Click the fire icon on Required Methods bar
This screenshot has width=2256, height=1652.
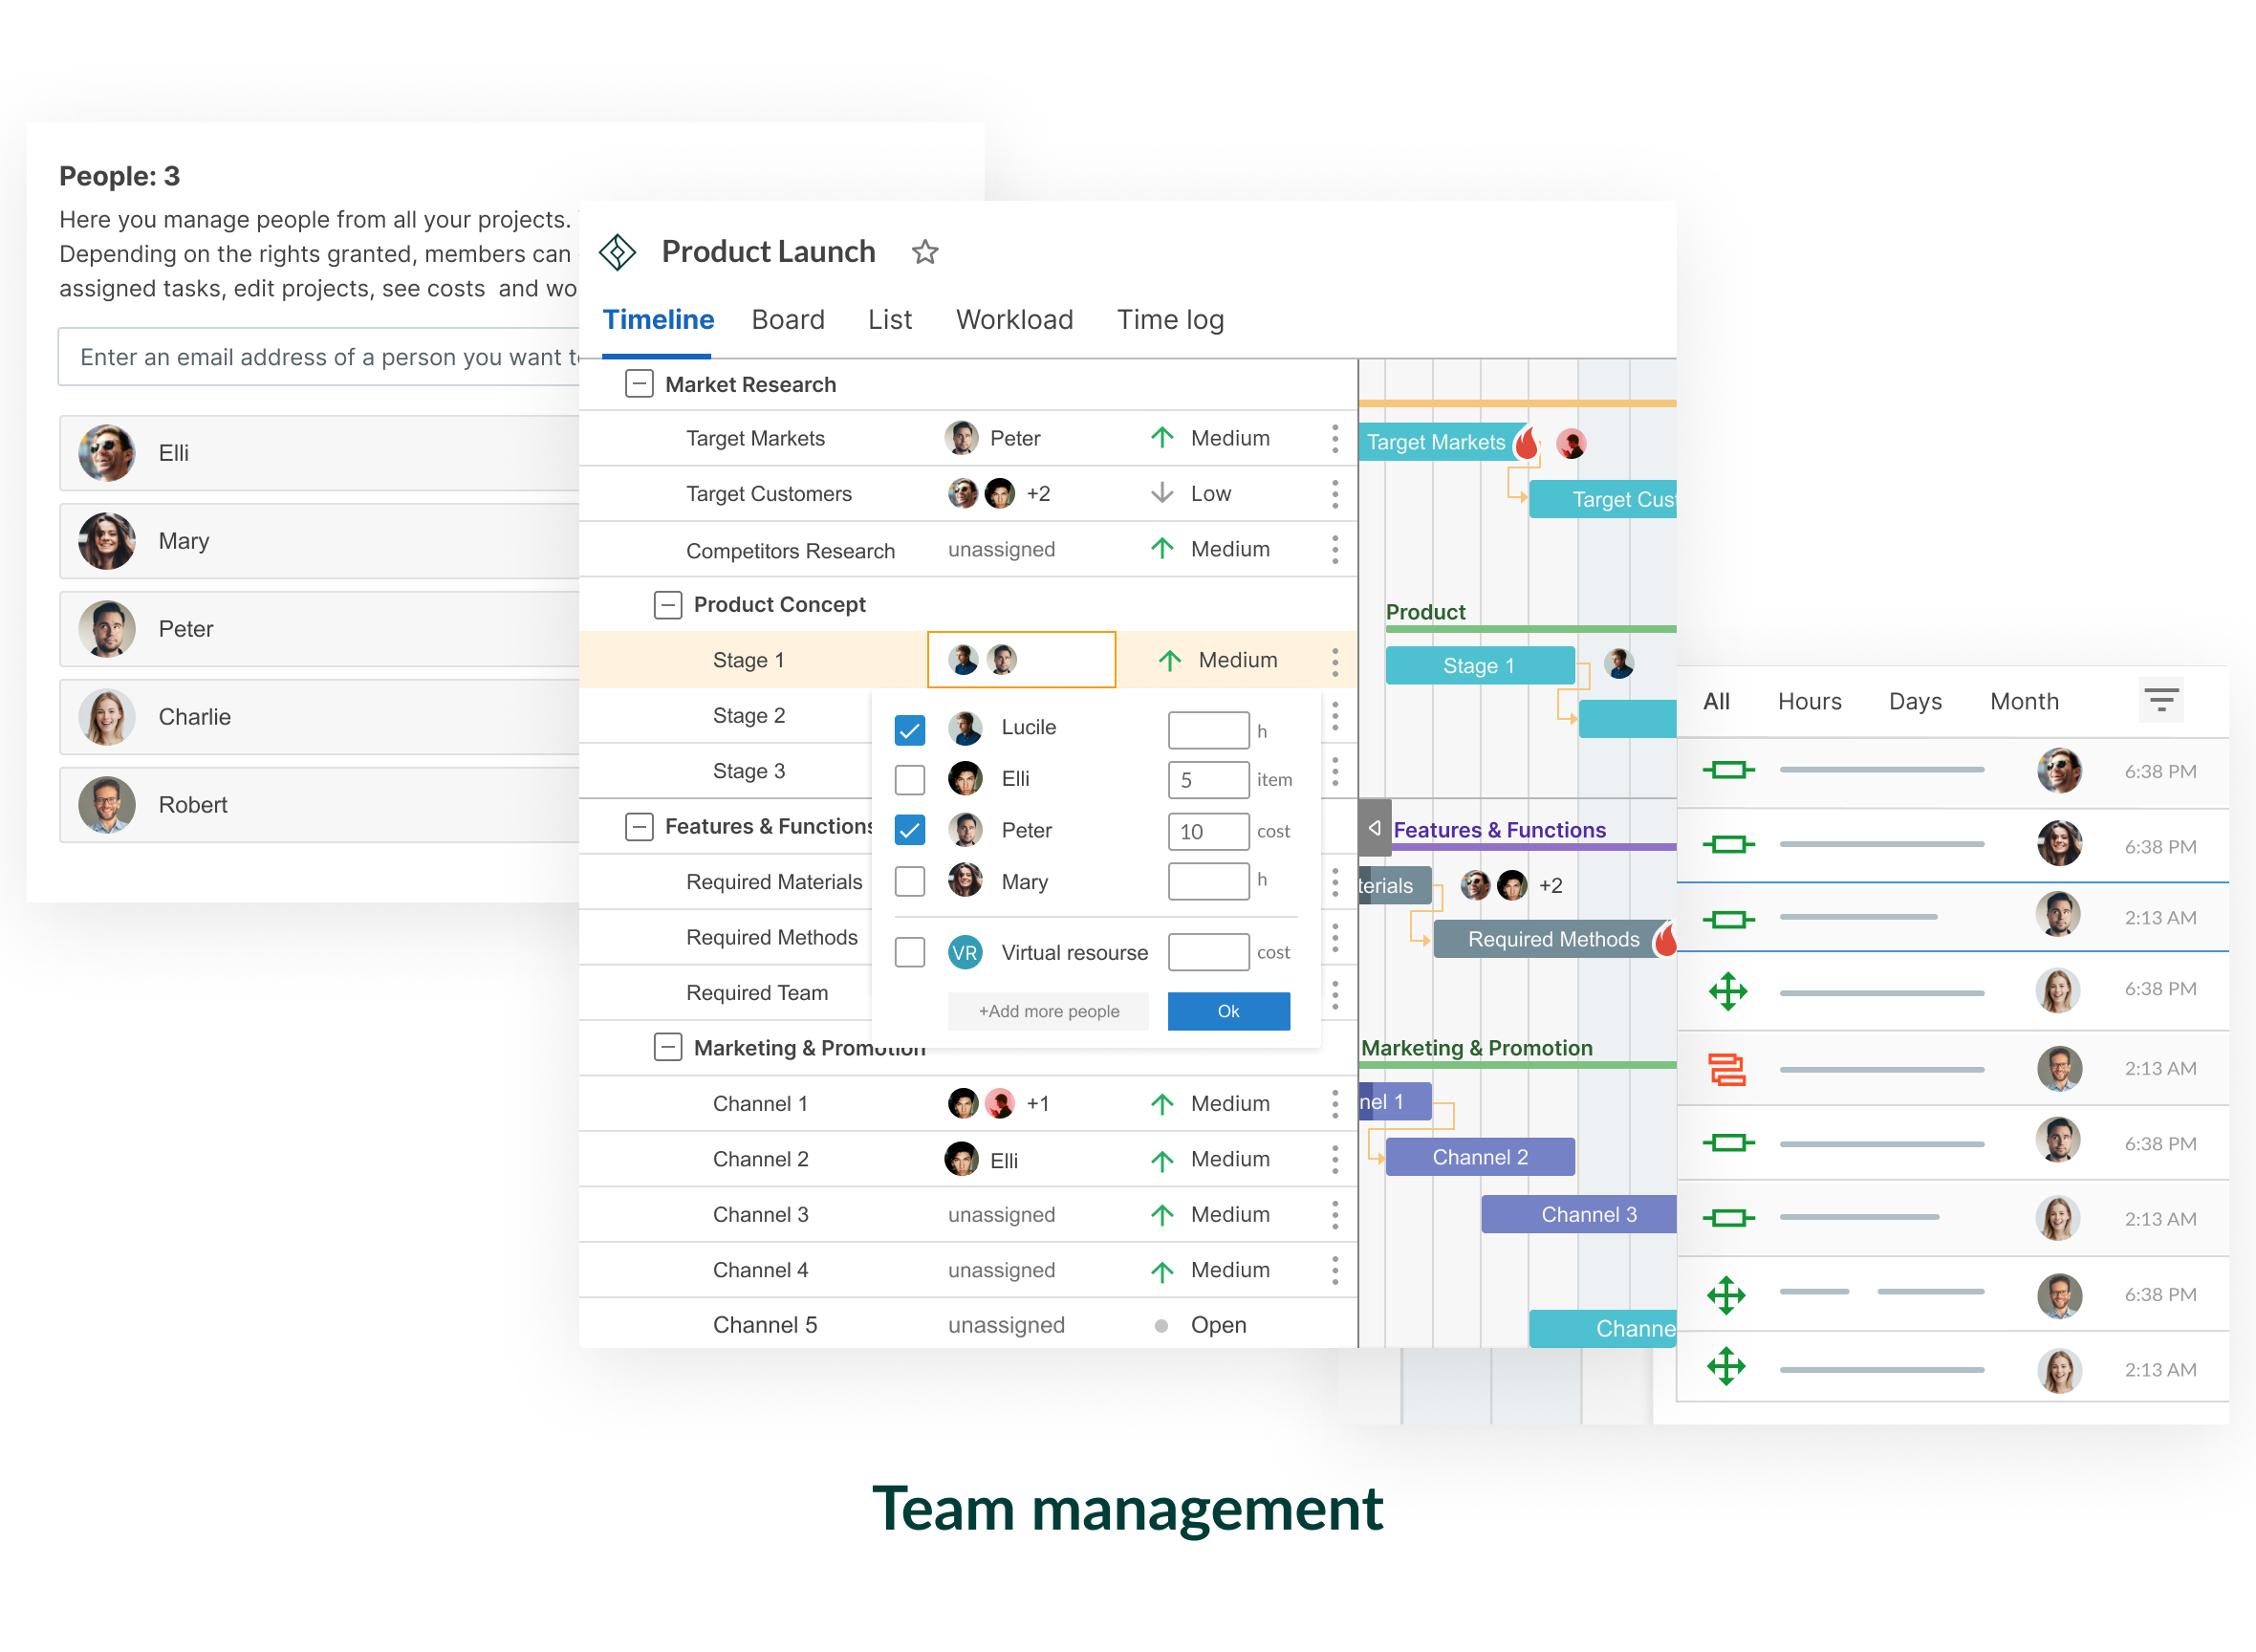1665,939
